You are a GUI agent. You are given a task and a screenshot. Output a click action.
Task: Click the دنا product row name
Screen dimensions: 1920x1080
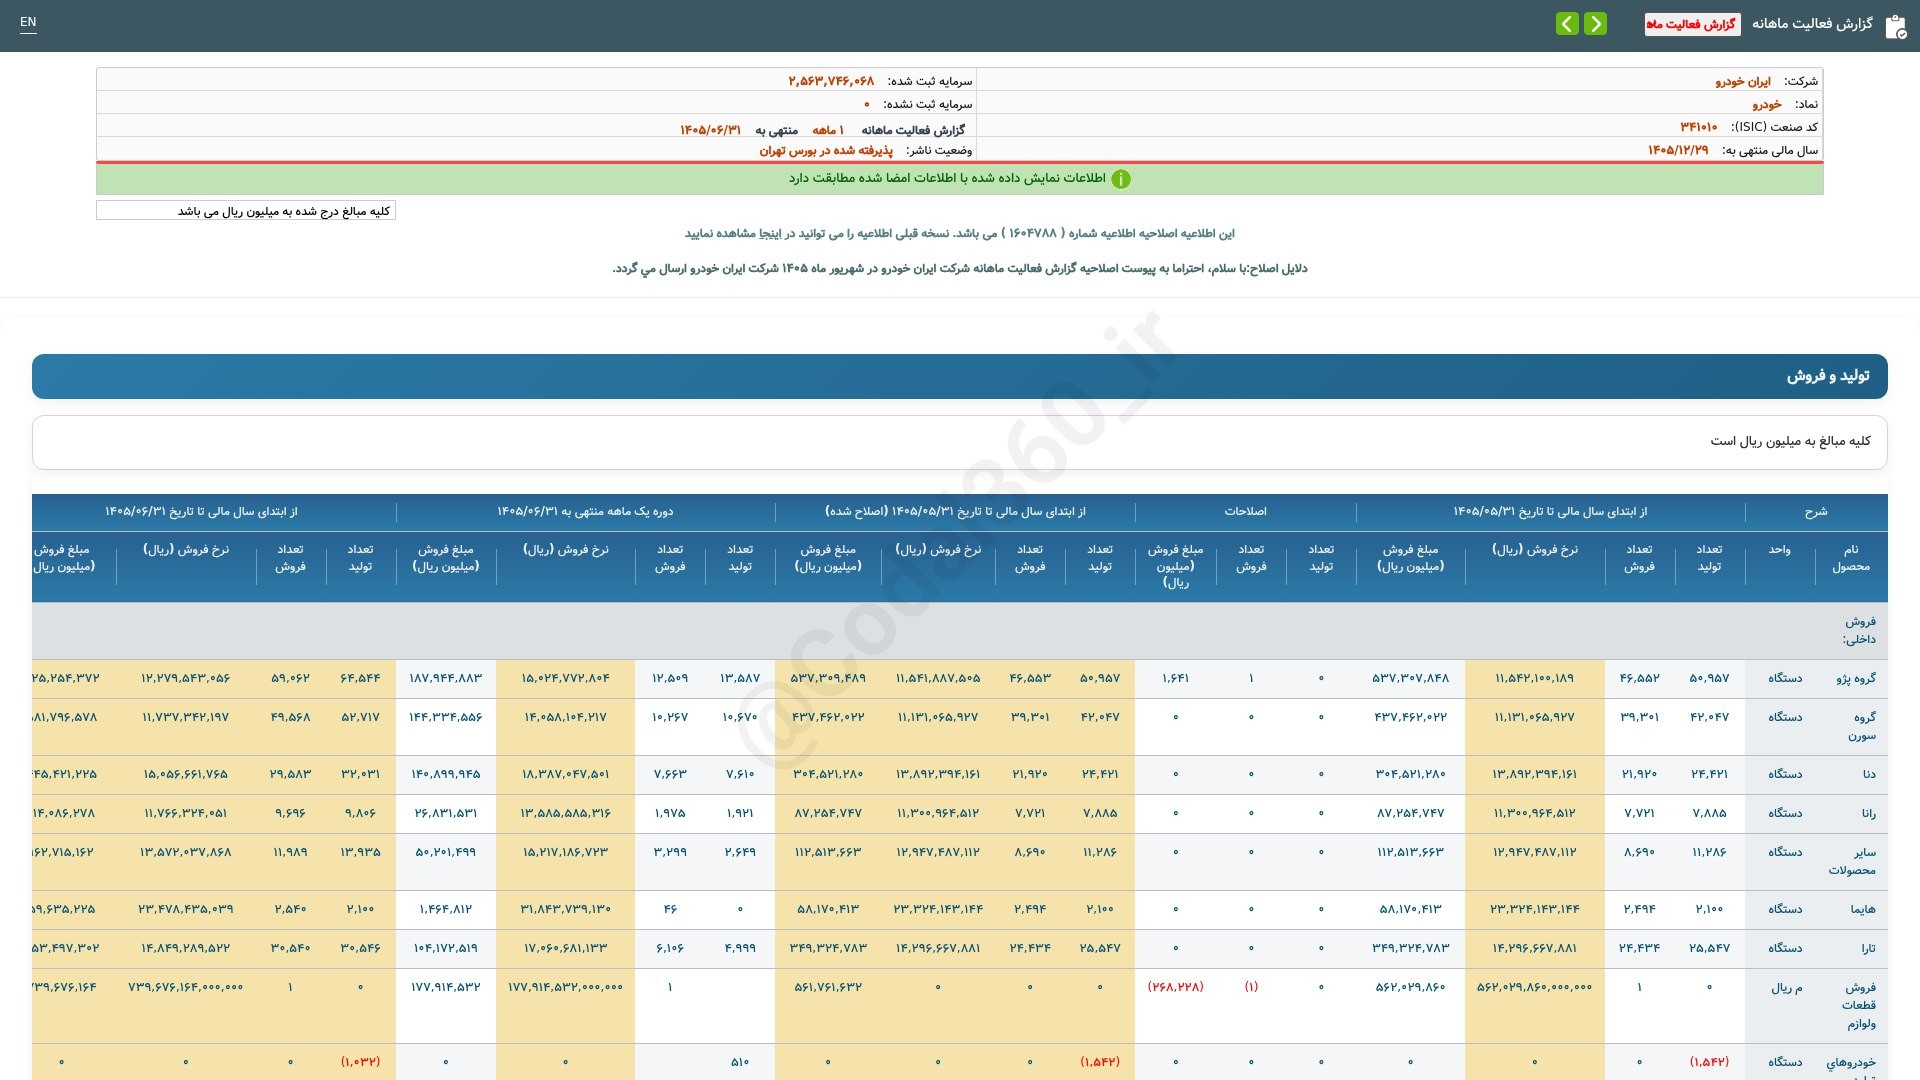1869,775
